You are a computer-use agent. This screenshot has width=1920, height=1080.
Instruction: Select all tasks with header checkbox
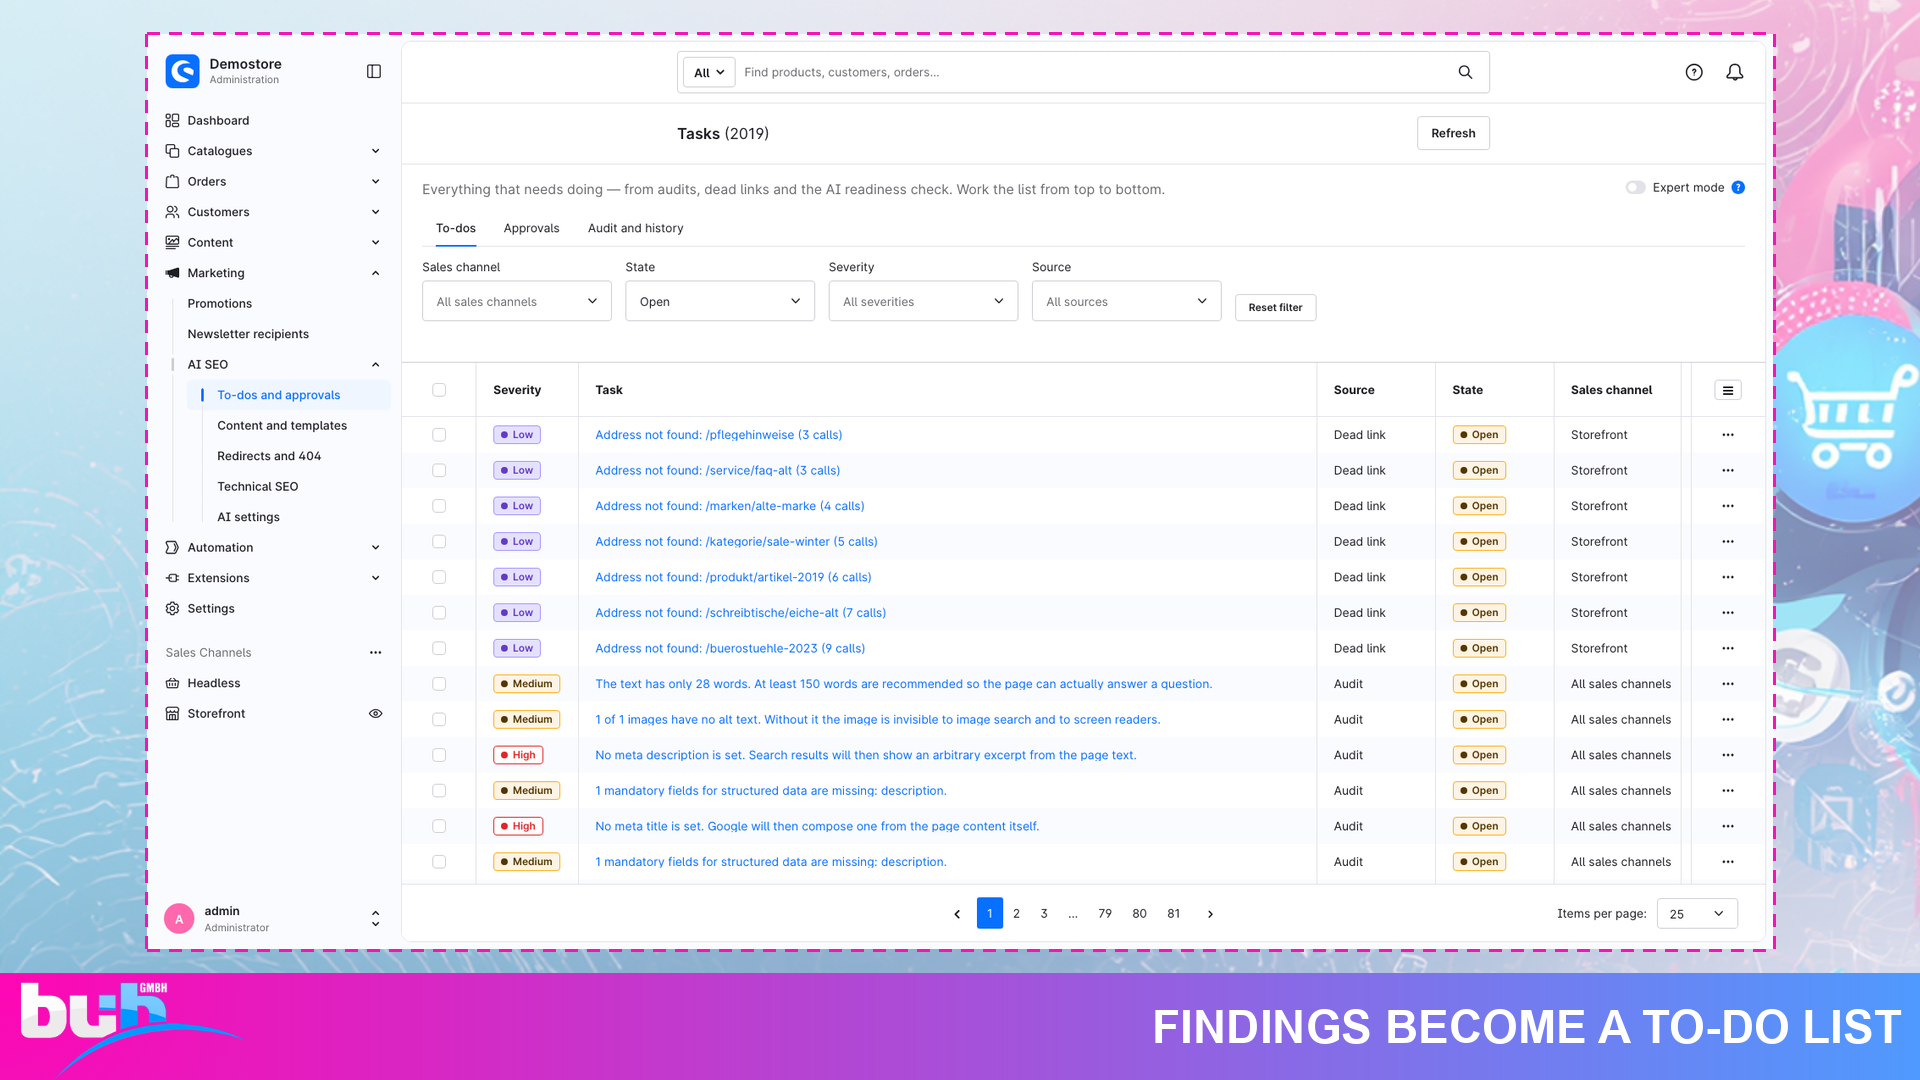pyautogui.click(x=439, y=390)
